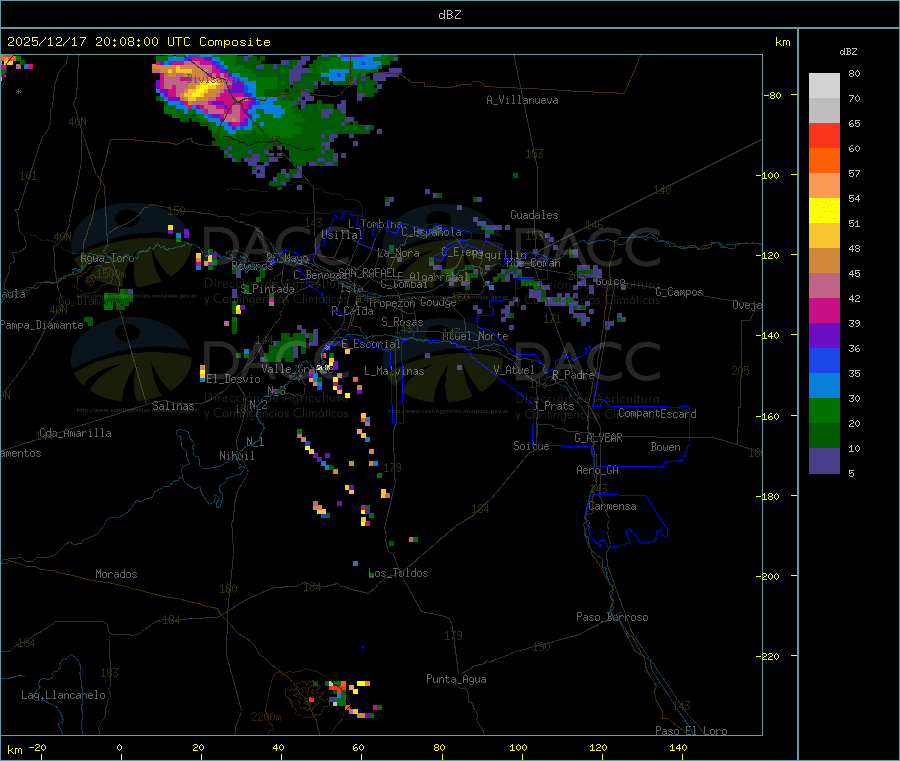900x761 pixels.
Task: Click the Pampa_Diamante label
Action: coord(42,325)
